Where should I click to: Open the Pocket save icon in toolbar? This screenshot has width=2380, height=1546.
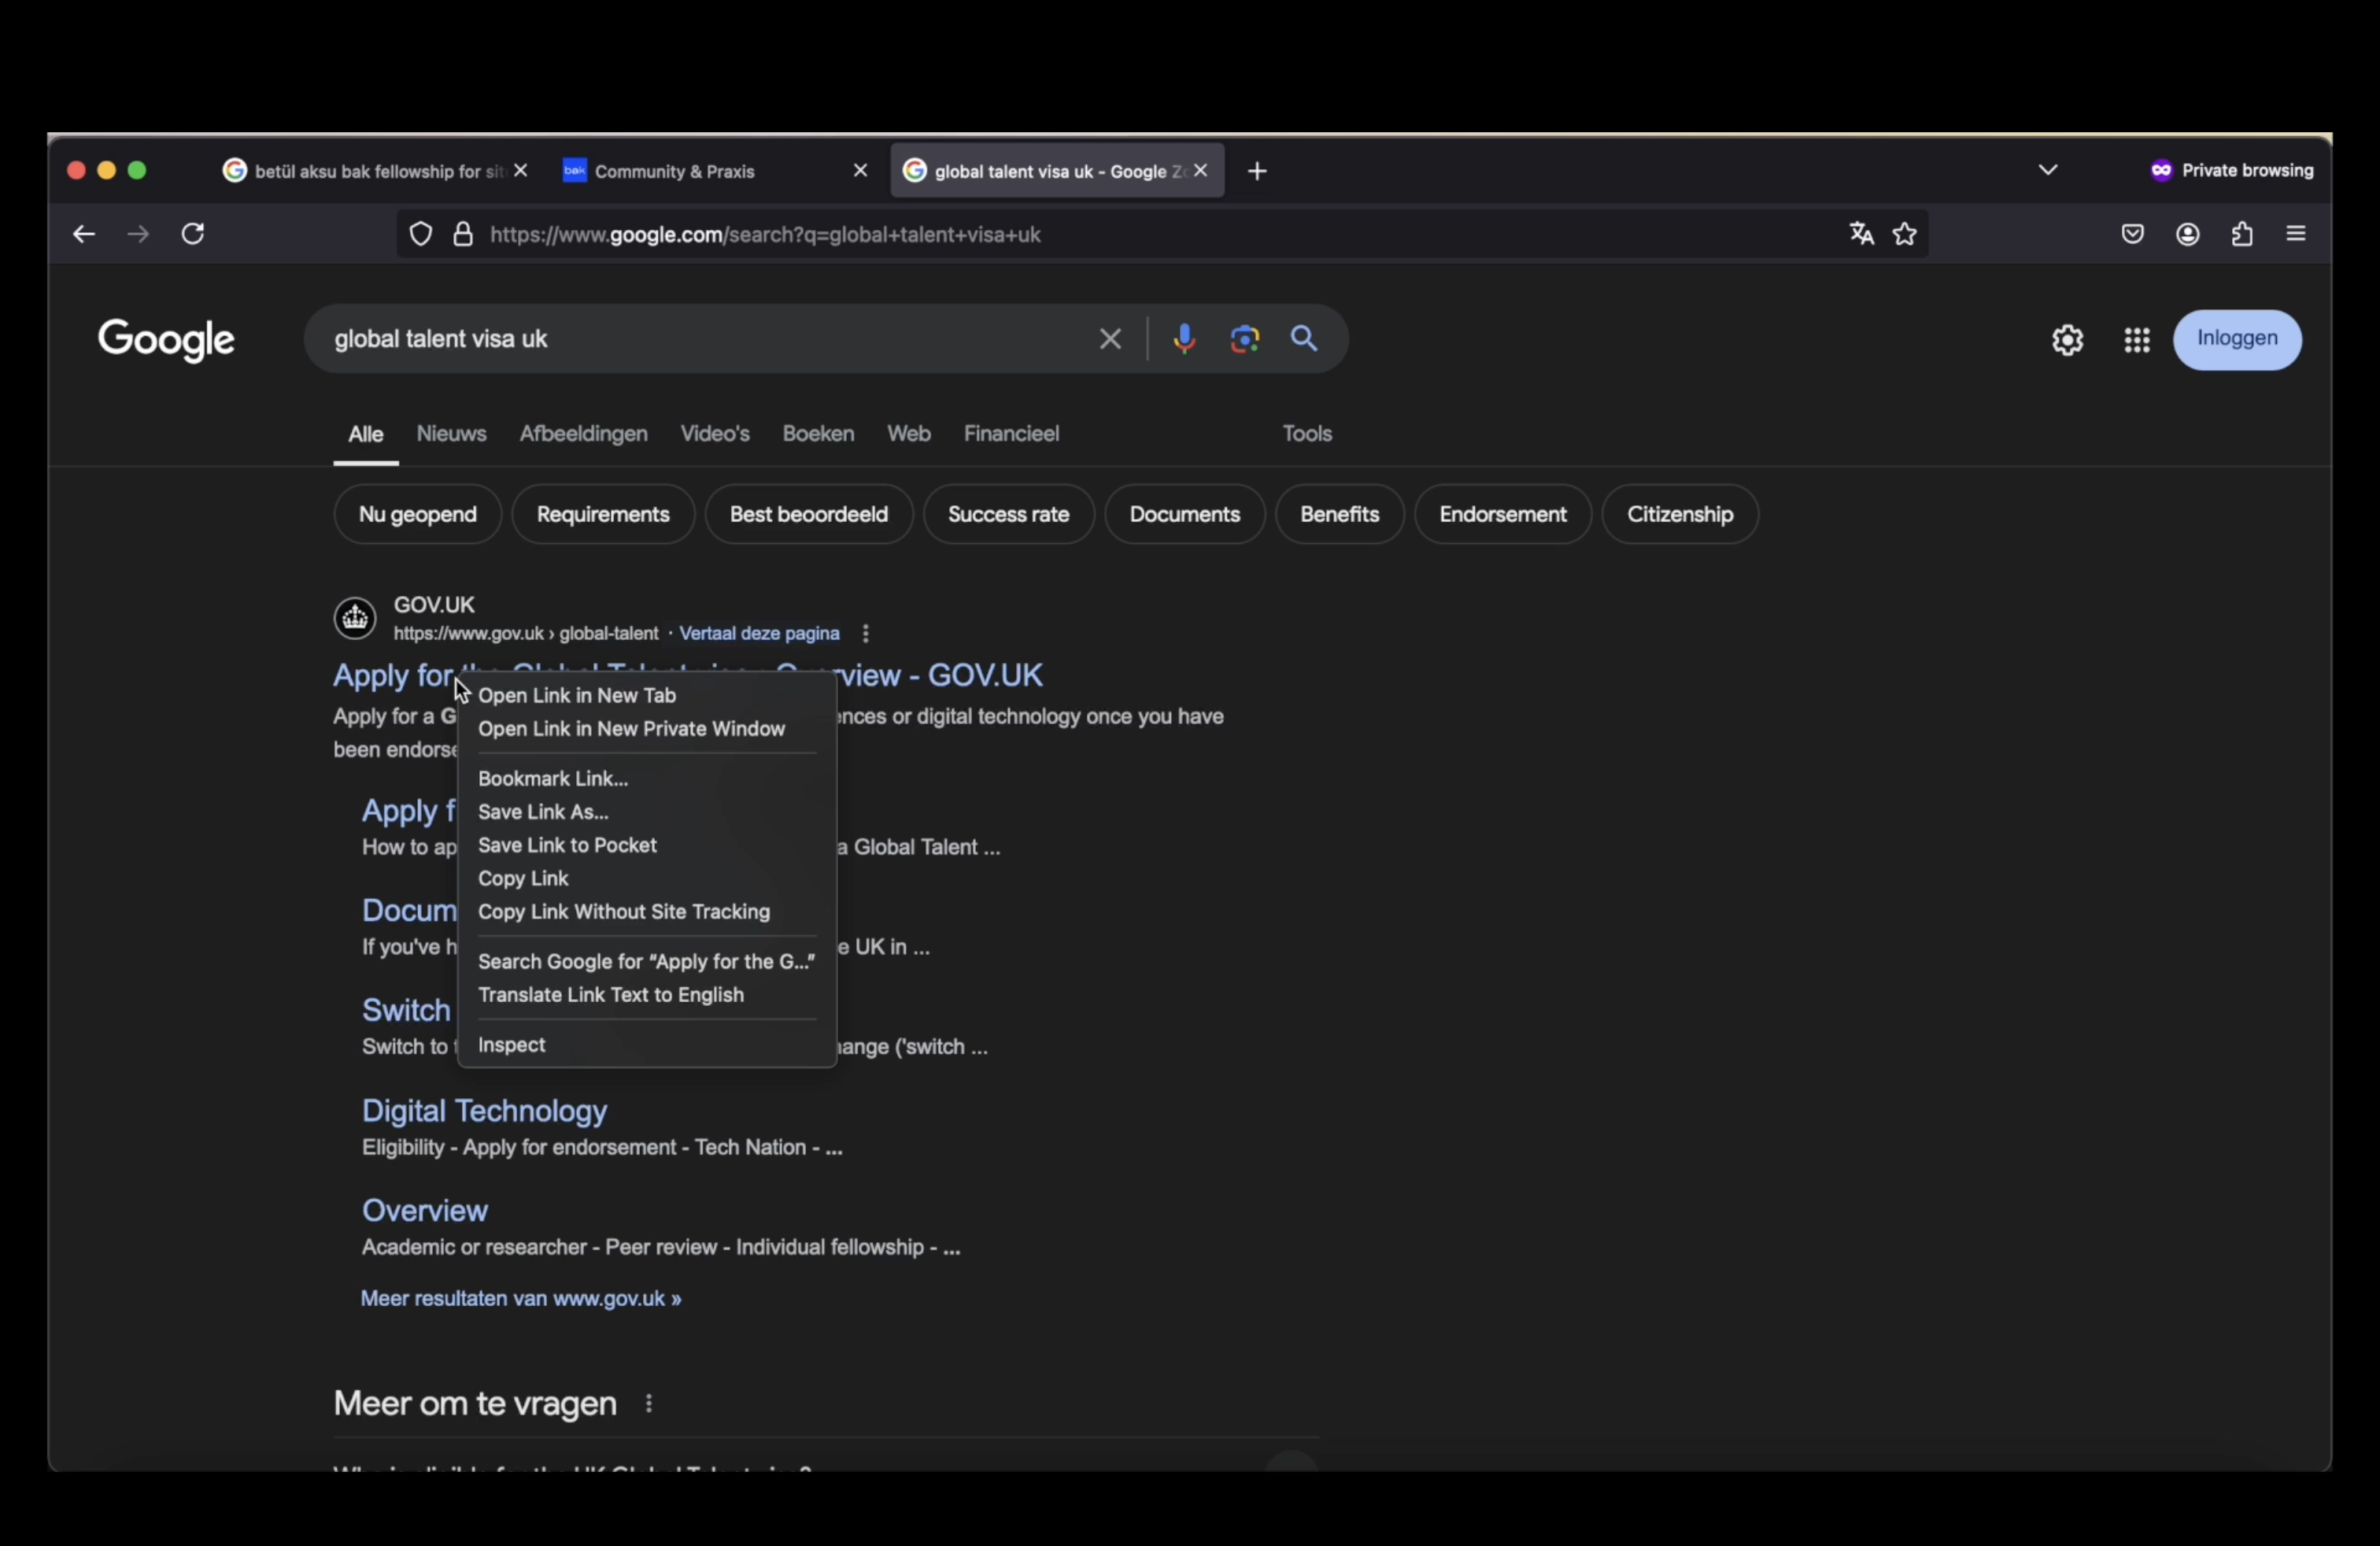(2132, 234)
